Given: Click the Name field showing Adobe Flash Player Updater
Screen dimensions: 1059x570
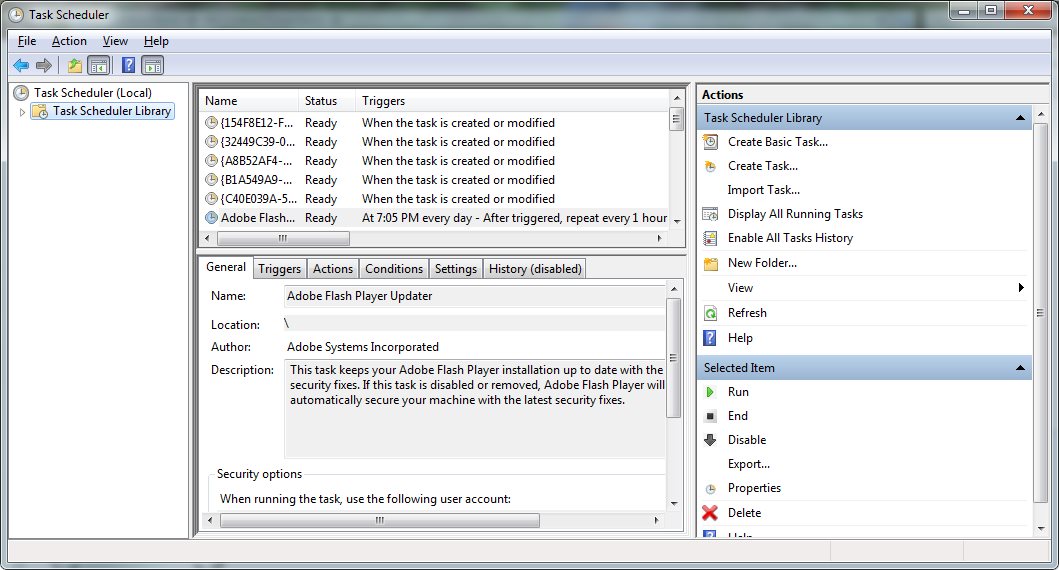Looking at the screenshot, I should [475, 296].
